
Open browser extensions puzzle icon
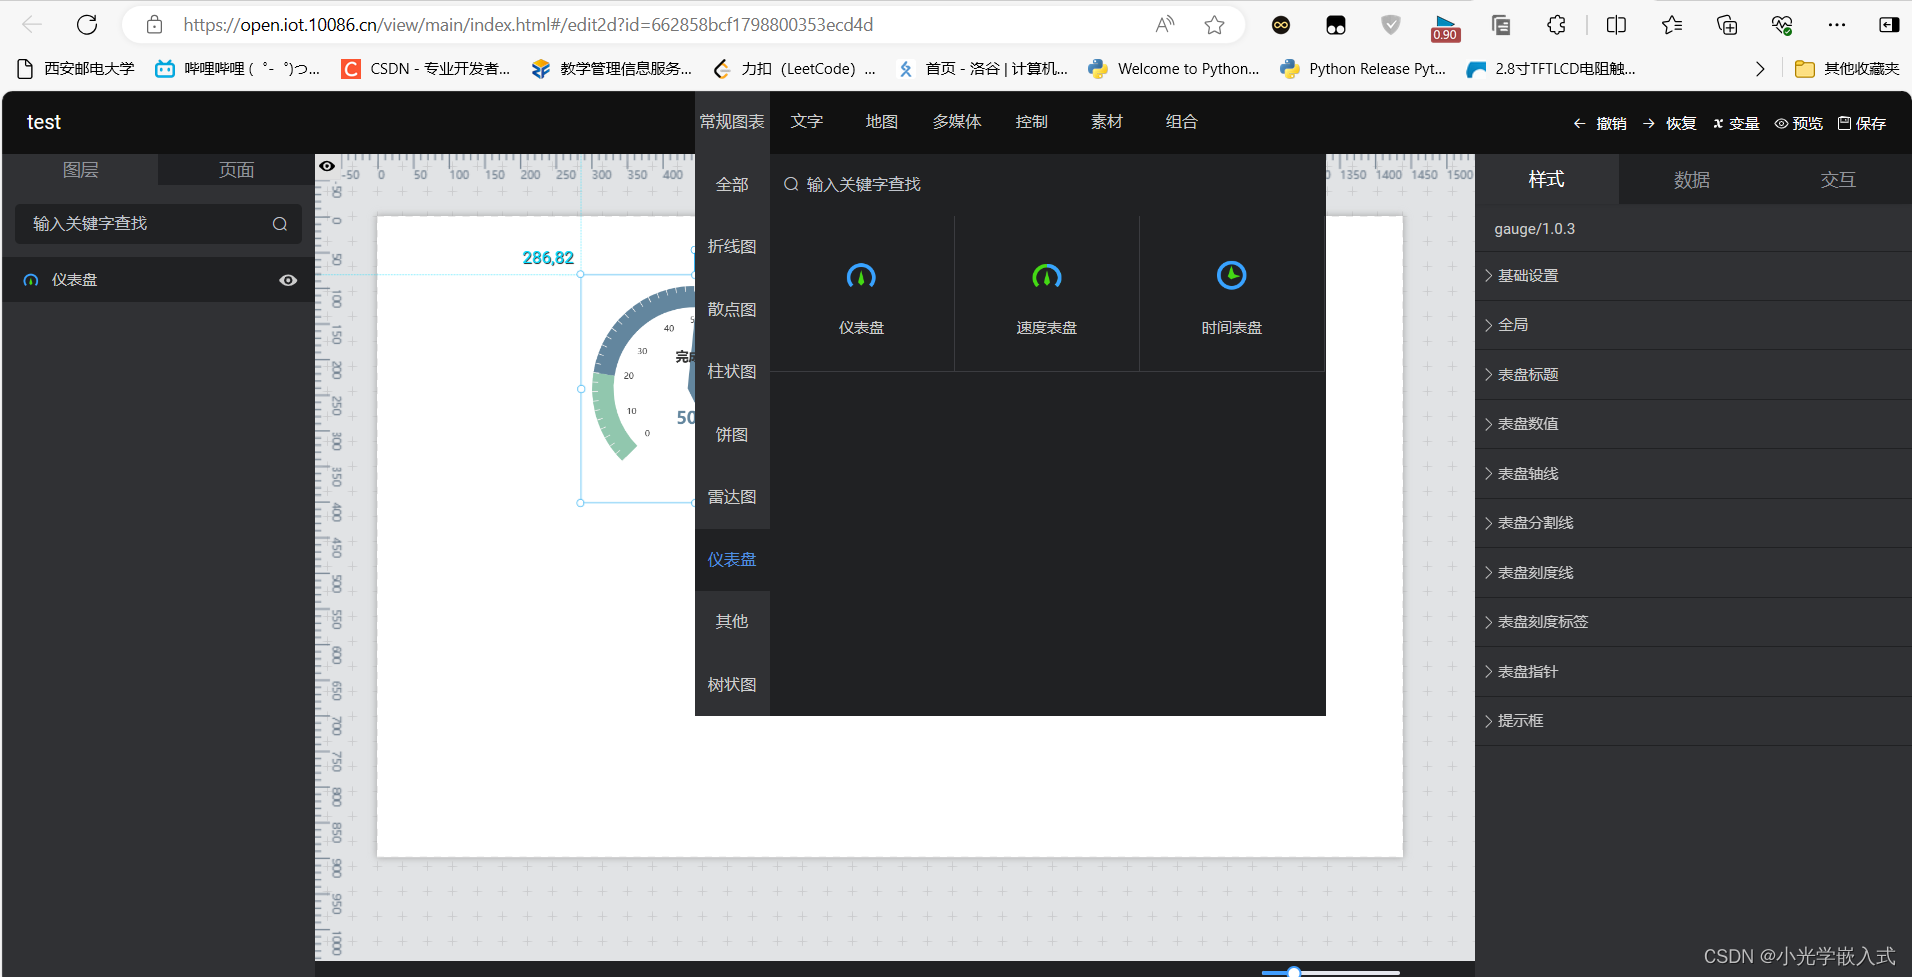pos(1556,25)
